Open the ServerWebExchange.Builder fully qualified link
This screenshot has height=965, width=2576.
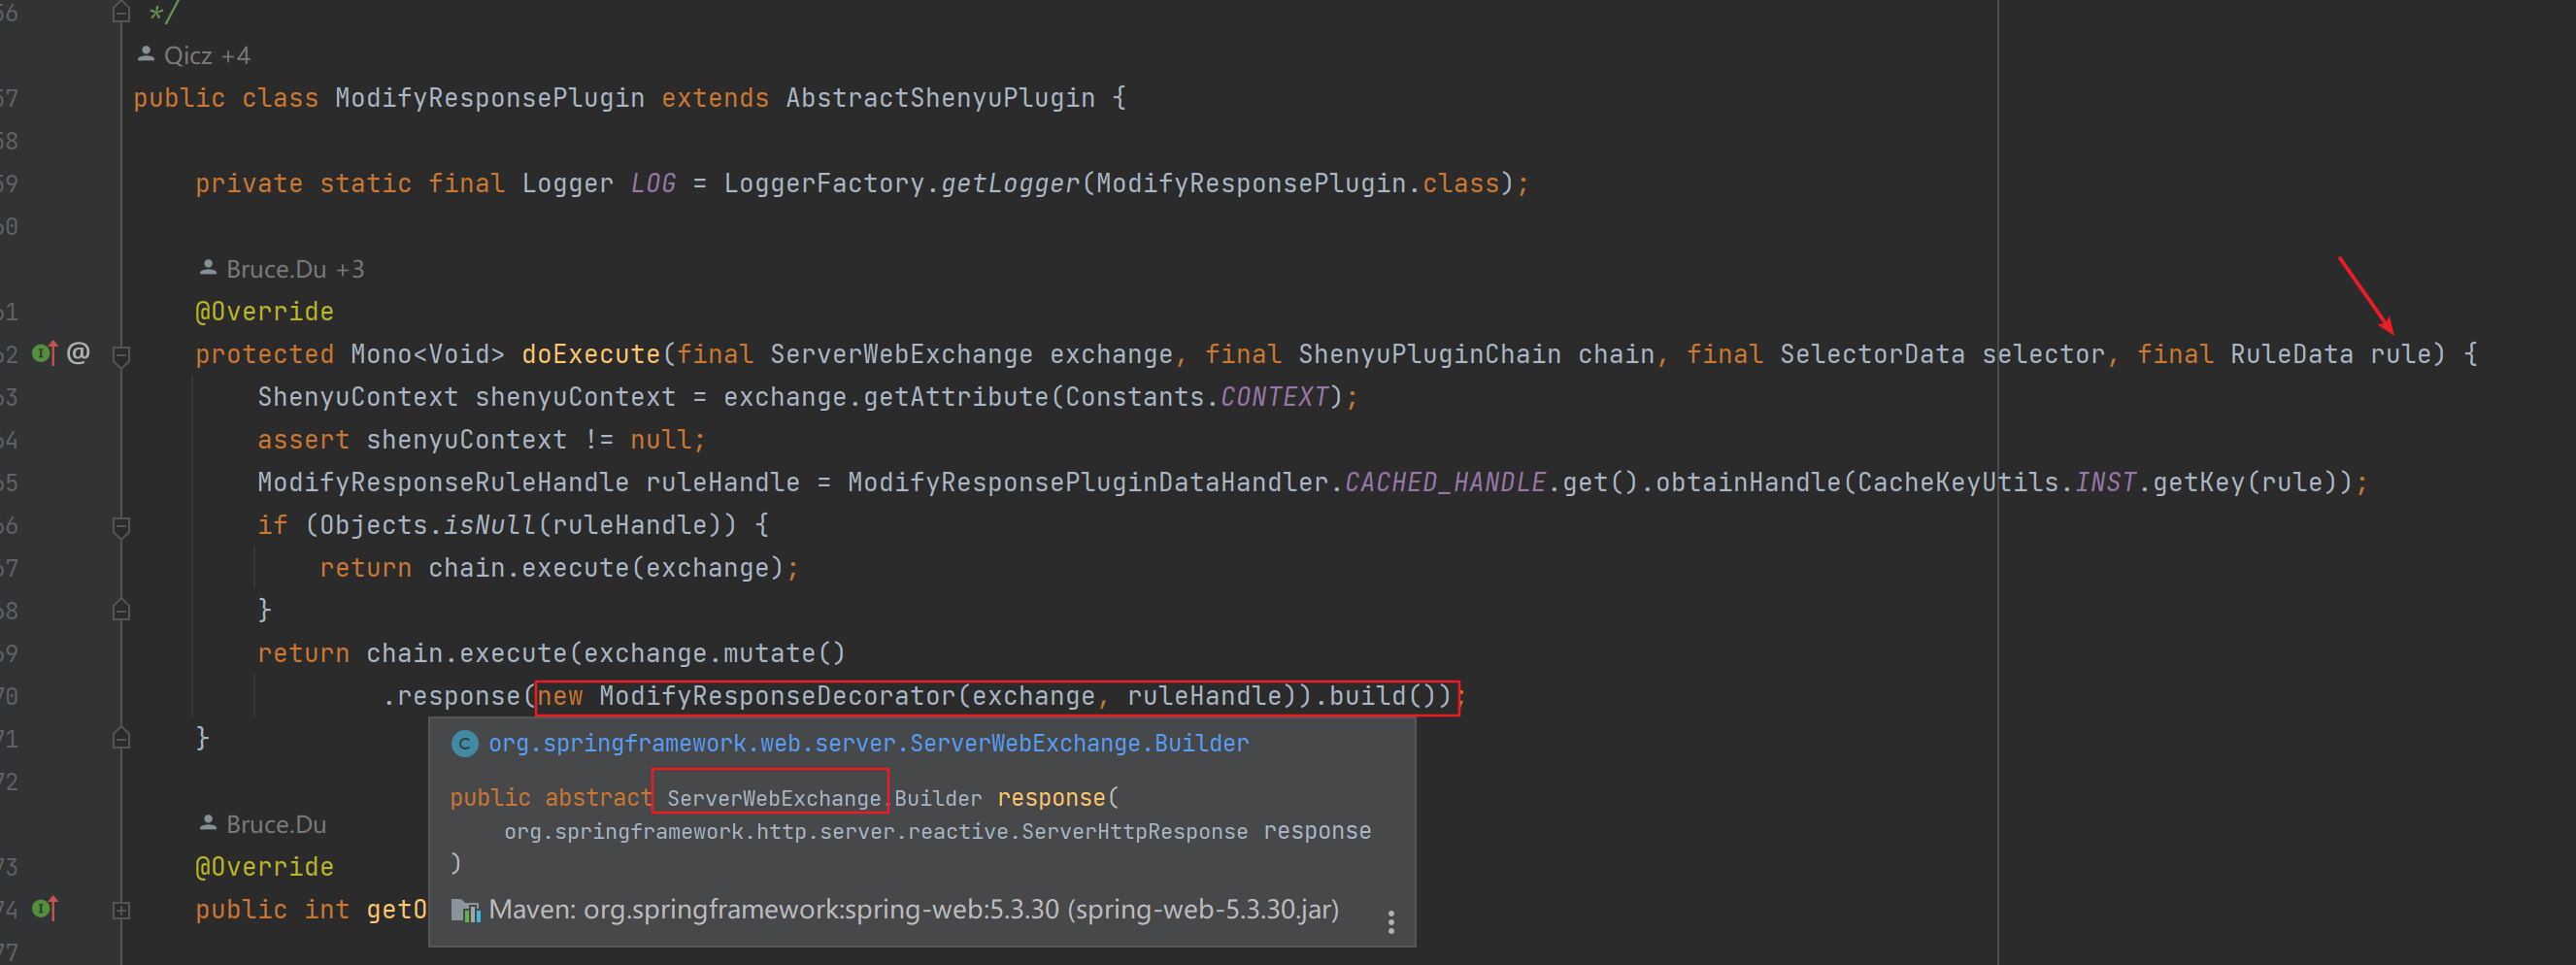coord(868,744)
